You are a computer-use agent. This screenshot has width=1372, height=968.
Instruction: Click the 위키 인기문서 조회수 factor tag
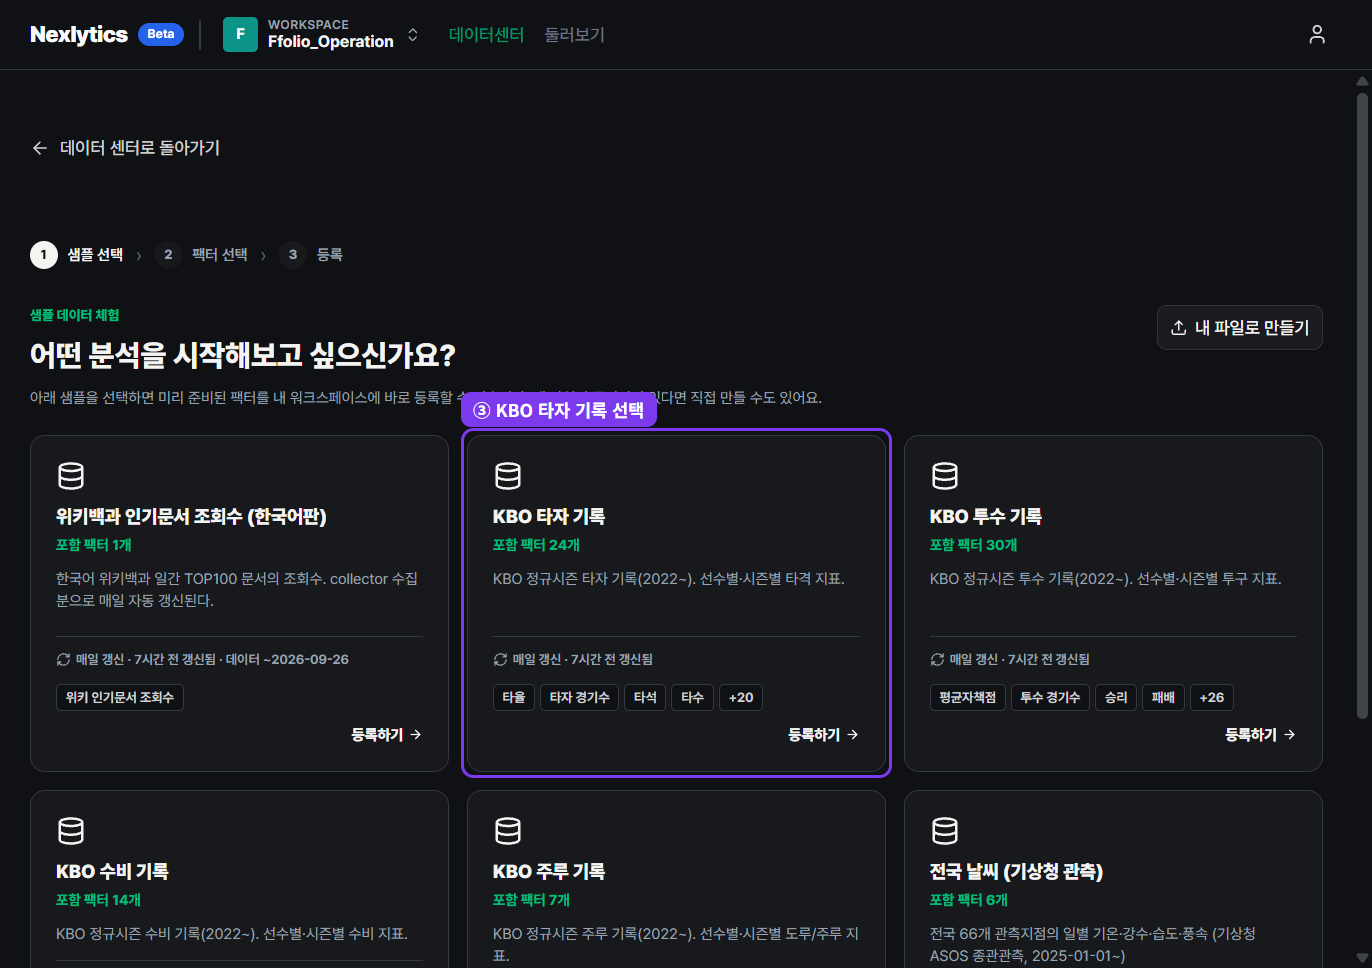(x=120, y=697)
